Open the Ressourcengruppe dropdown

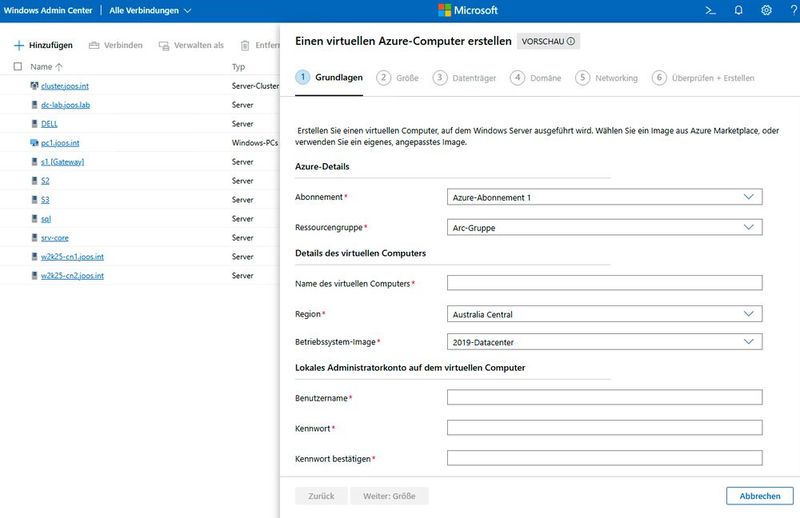tap(605, 227)
